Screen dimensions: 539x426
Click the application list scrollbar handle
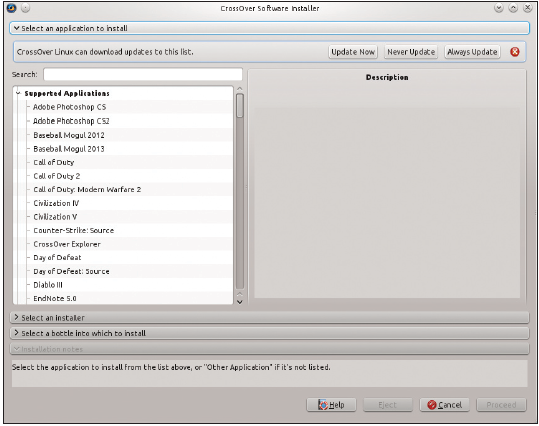point(240,106)
